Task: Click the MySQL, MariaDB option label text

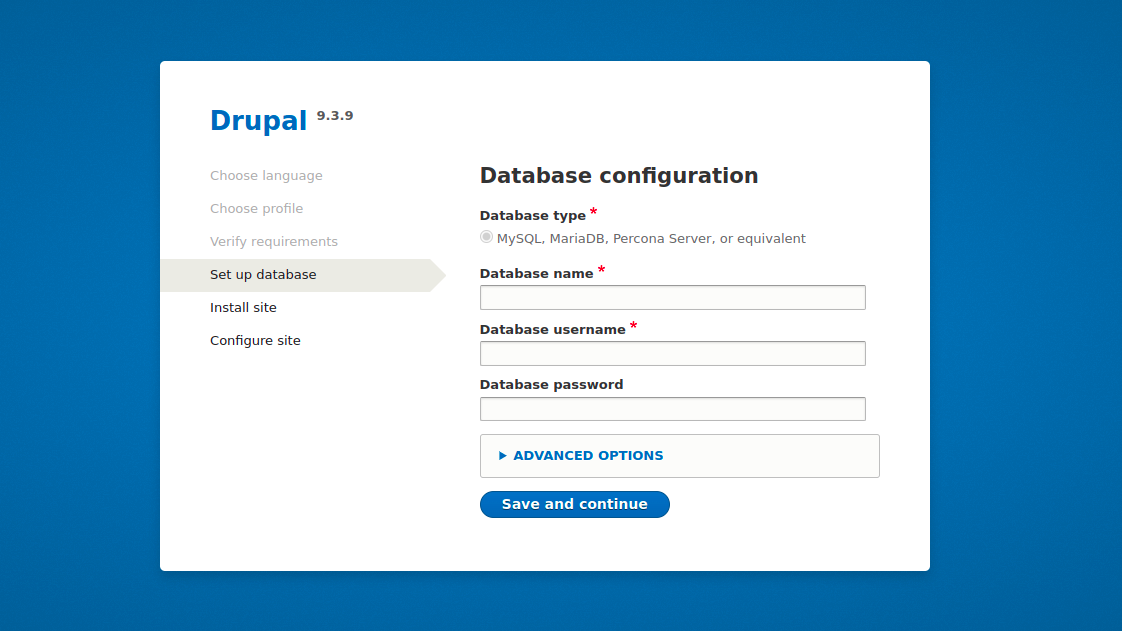Action: [651, 239]
